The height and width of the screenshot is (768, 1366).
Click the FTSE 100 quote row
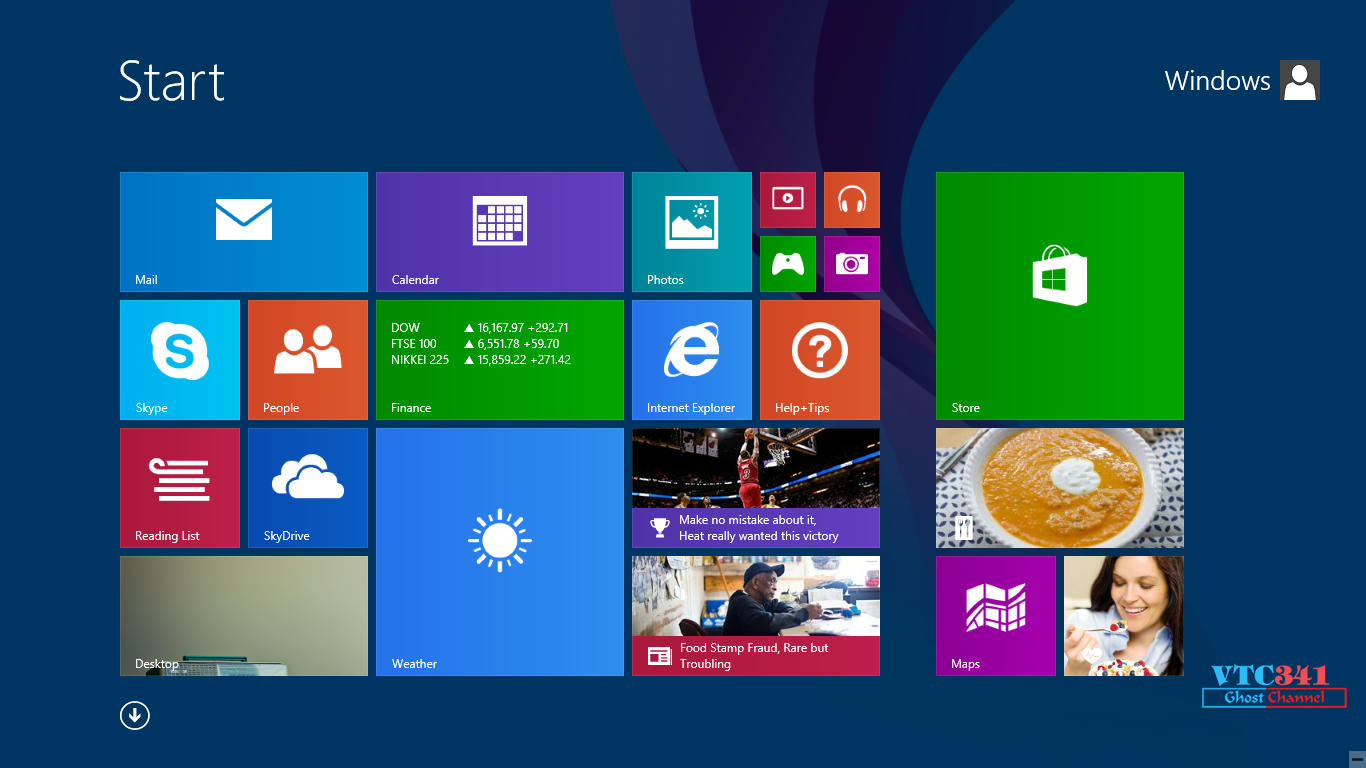pyautogui.click(x=475, y=344)
